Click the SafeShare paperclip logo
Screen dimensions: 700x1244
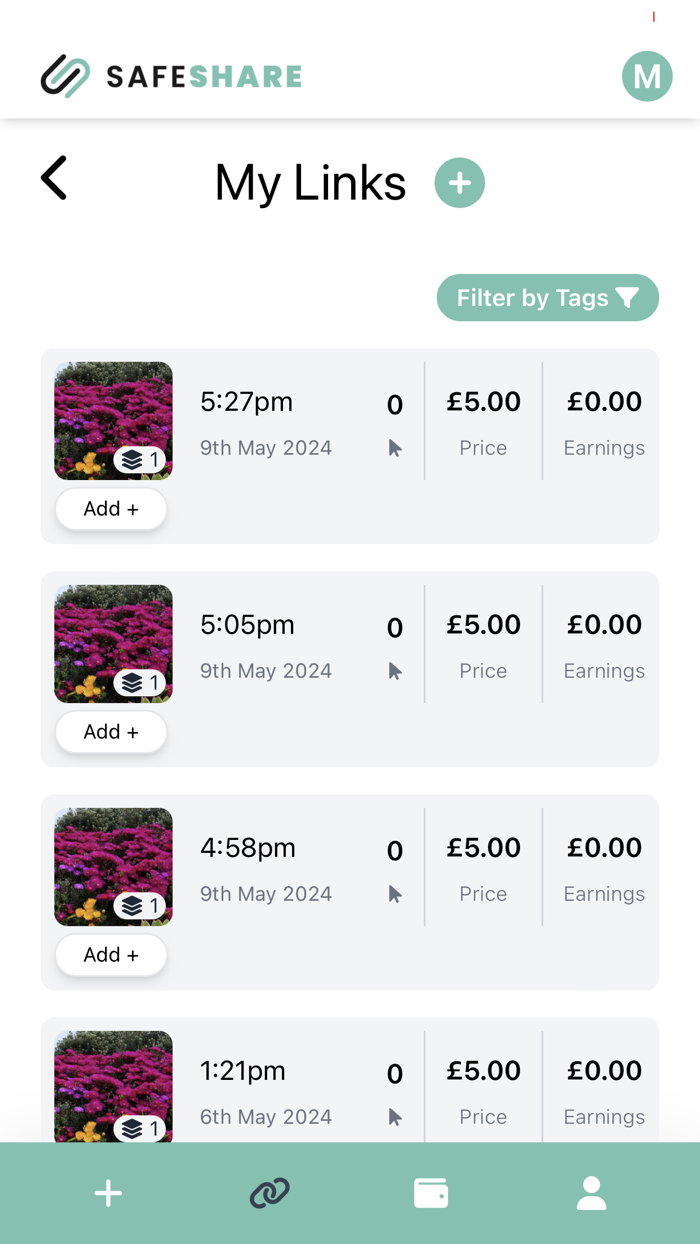click(x=66, y=76)
